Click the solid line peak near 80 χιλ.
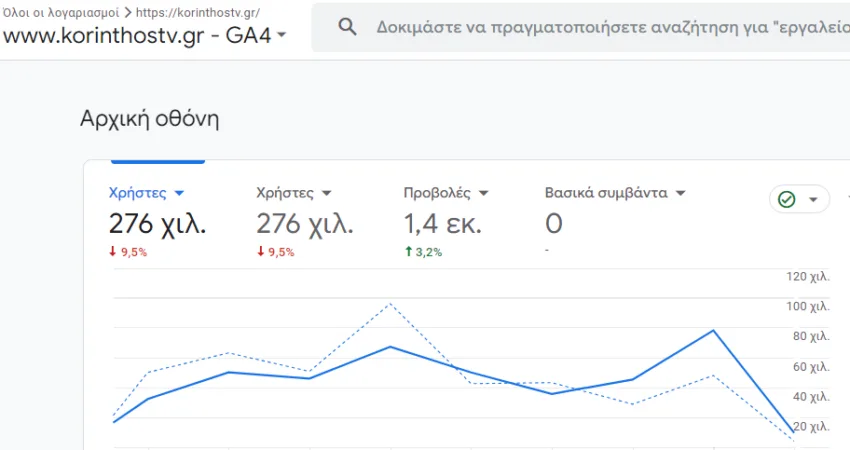The image size is (850, 450). coord(713,330)
